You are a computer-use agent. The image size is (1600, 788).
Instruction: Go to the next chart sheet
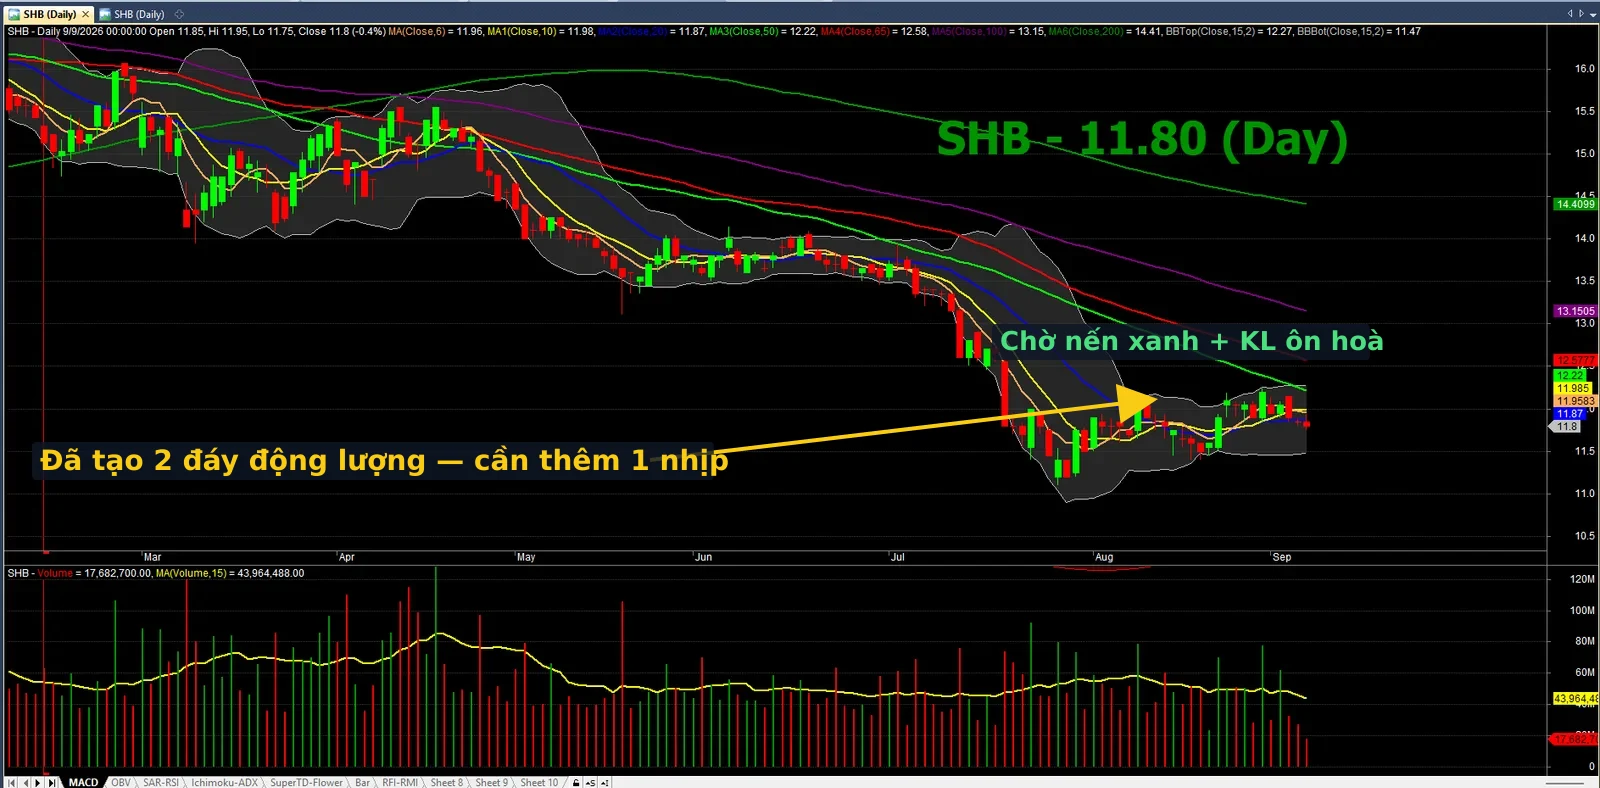(38, 782)
